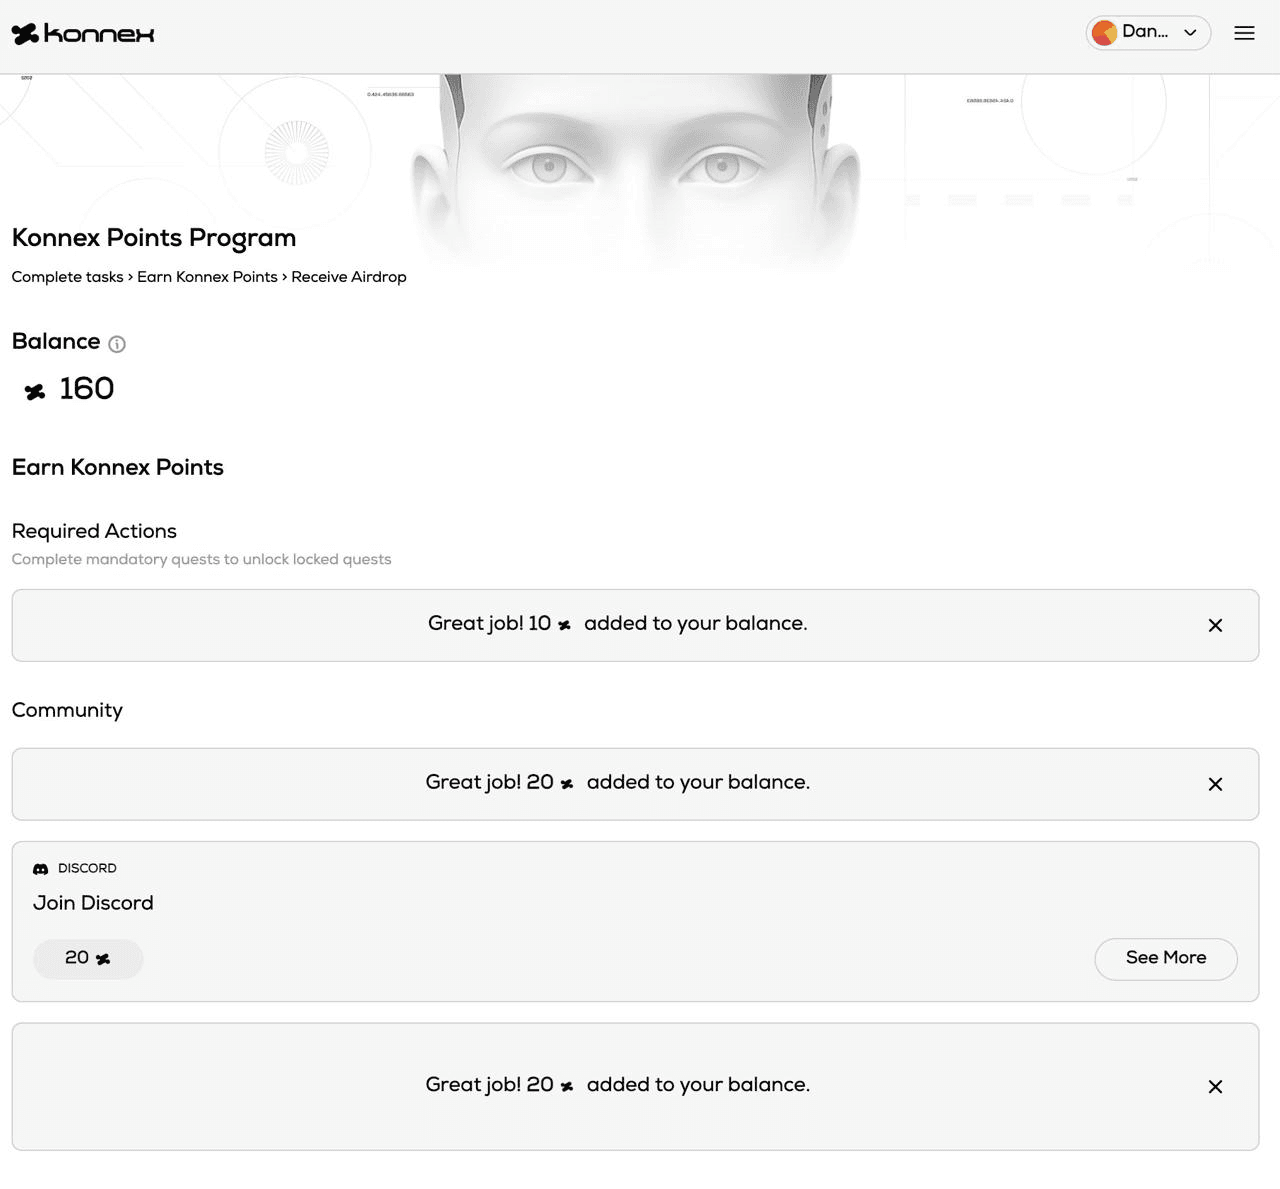Click the points icon in the "10 added" message
Screen dimensions: 1280x1189
564,625
